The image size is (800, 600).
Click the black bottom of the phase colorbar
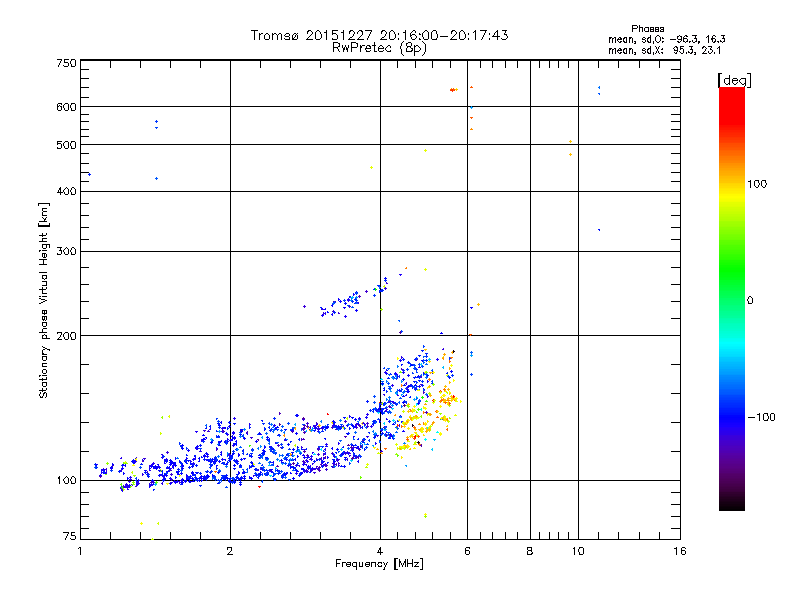(x=732, y=503)
